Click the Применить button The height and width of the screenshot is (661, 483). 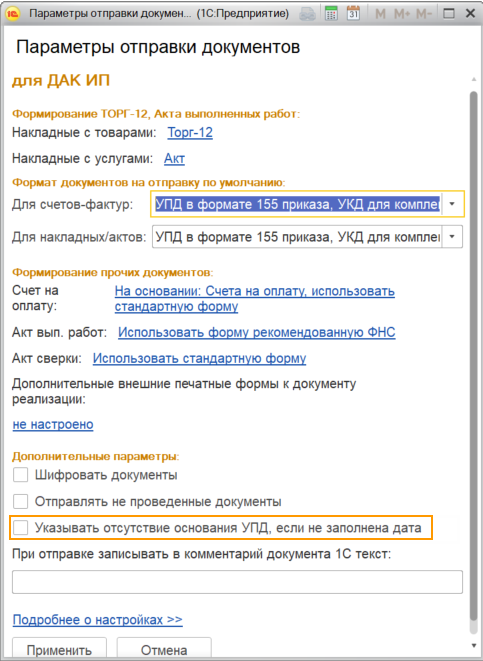pos(59,650)
